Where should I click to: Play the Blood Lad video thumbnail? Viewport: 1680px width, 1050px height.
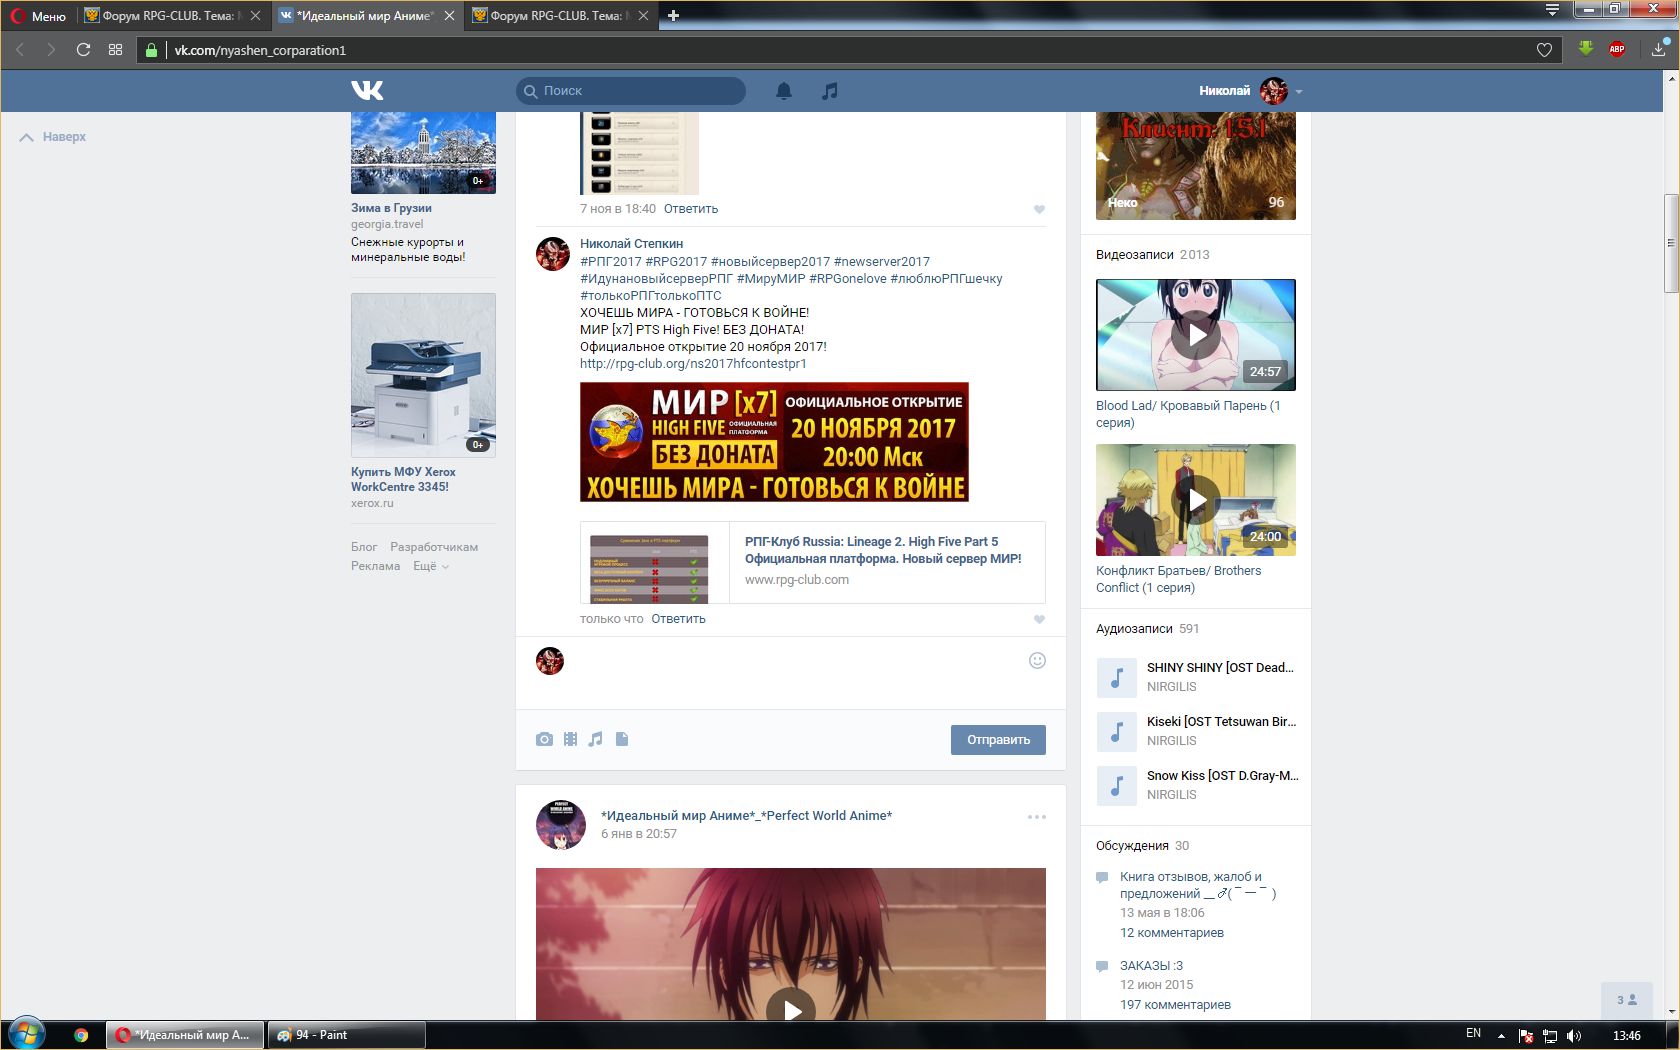[x=1196, y=335]
